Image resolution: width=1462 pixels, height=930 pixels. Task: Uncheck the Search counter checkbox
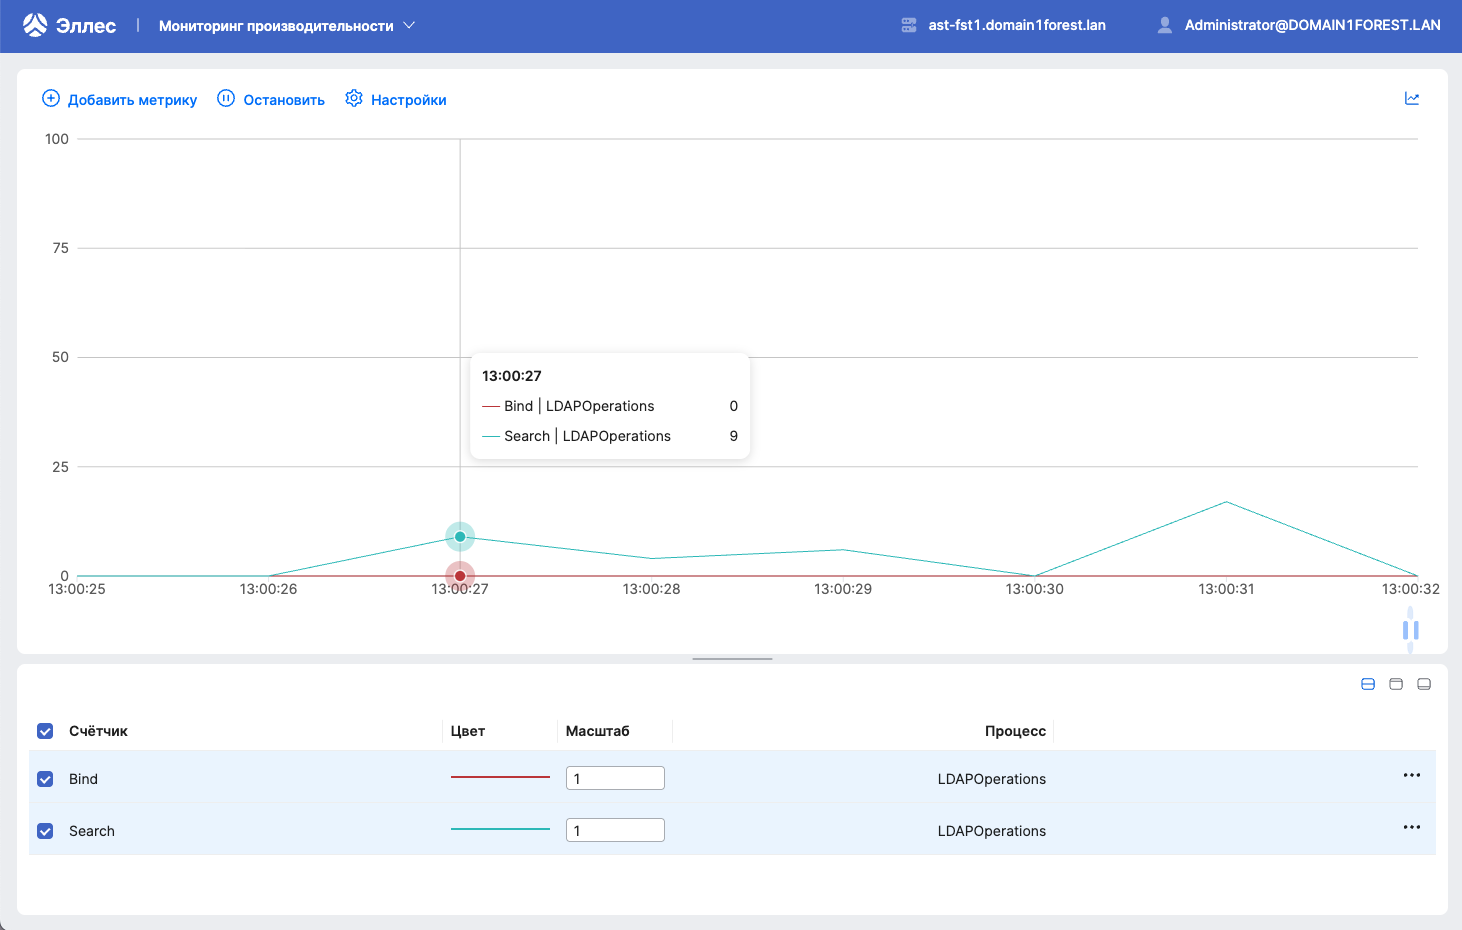coord(44,830)
